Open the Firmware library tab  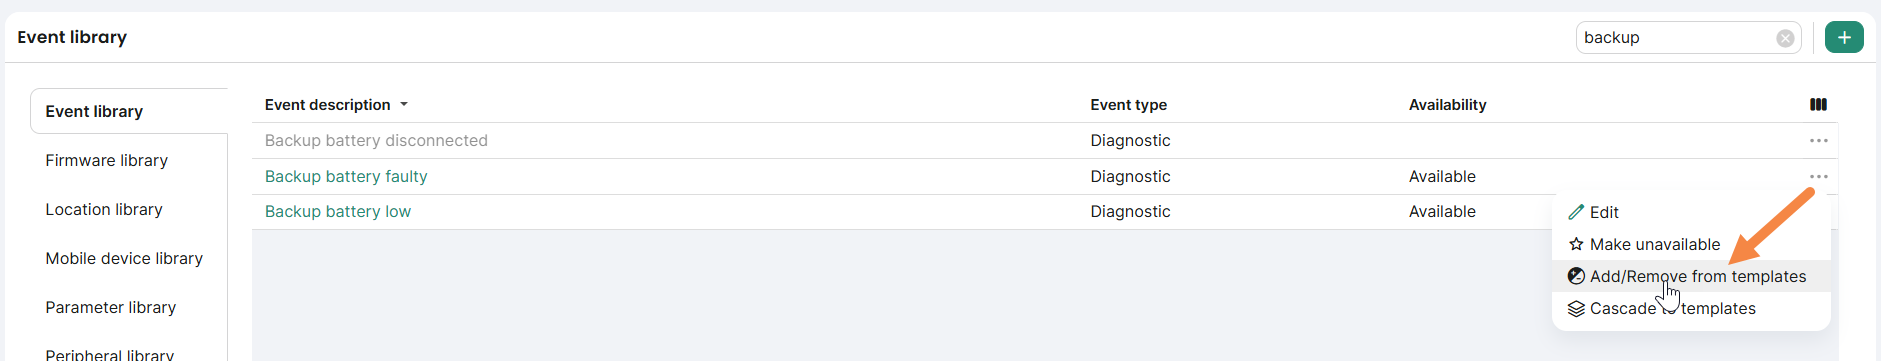pos(106,160)
